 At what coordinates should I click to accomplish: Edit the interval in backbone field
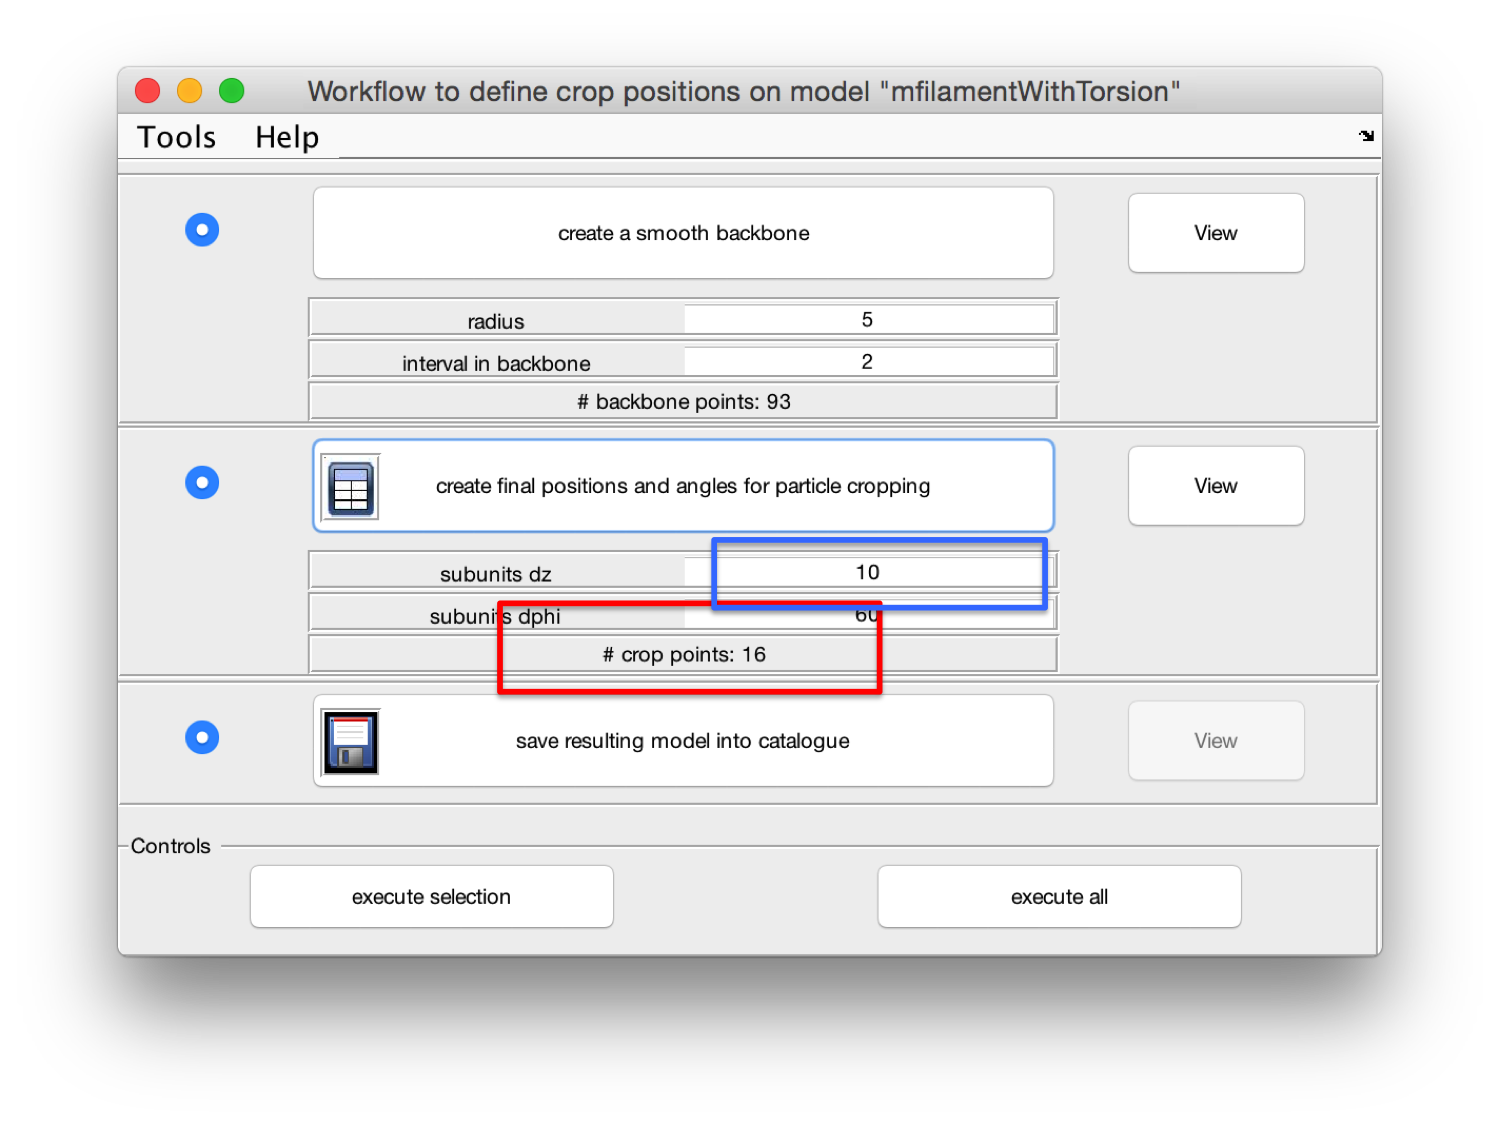pos(868,361)
